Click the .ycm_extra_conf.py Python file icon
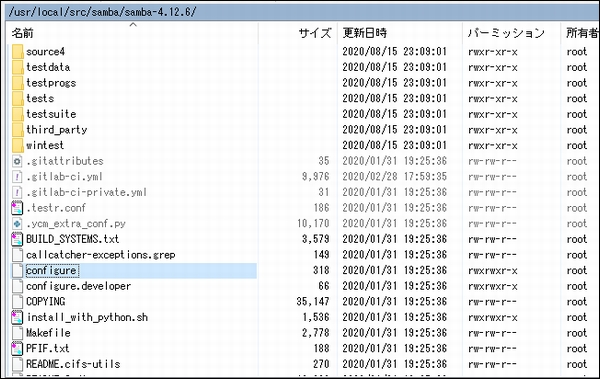This screenshot has height=379, width=600. point(17,224)
